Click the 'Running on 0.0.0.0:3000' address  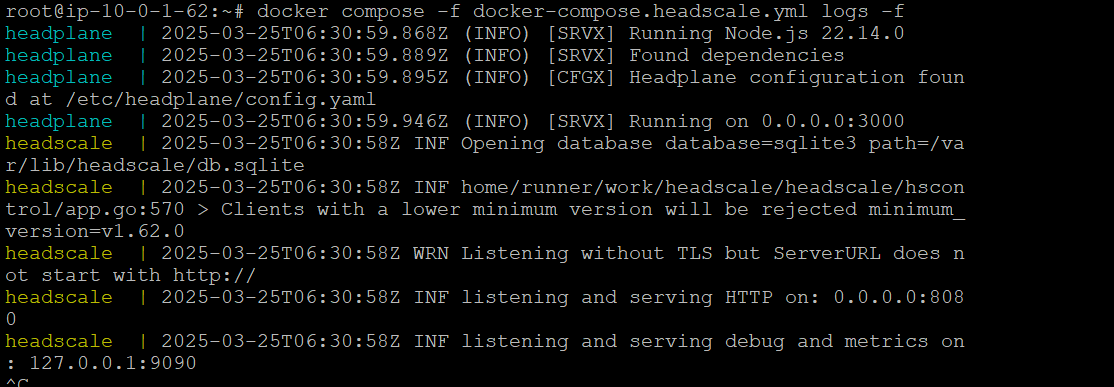767,122
